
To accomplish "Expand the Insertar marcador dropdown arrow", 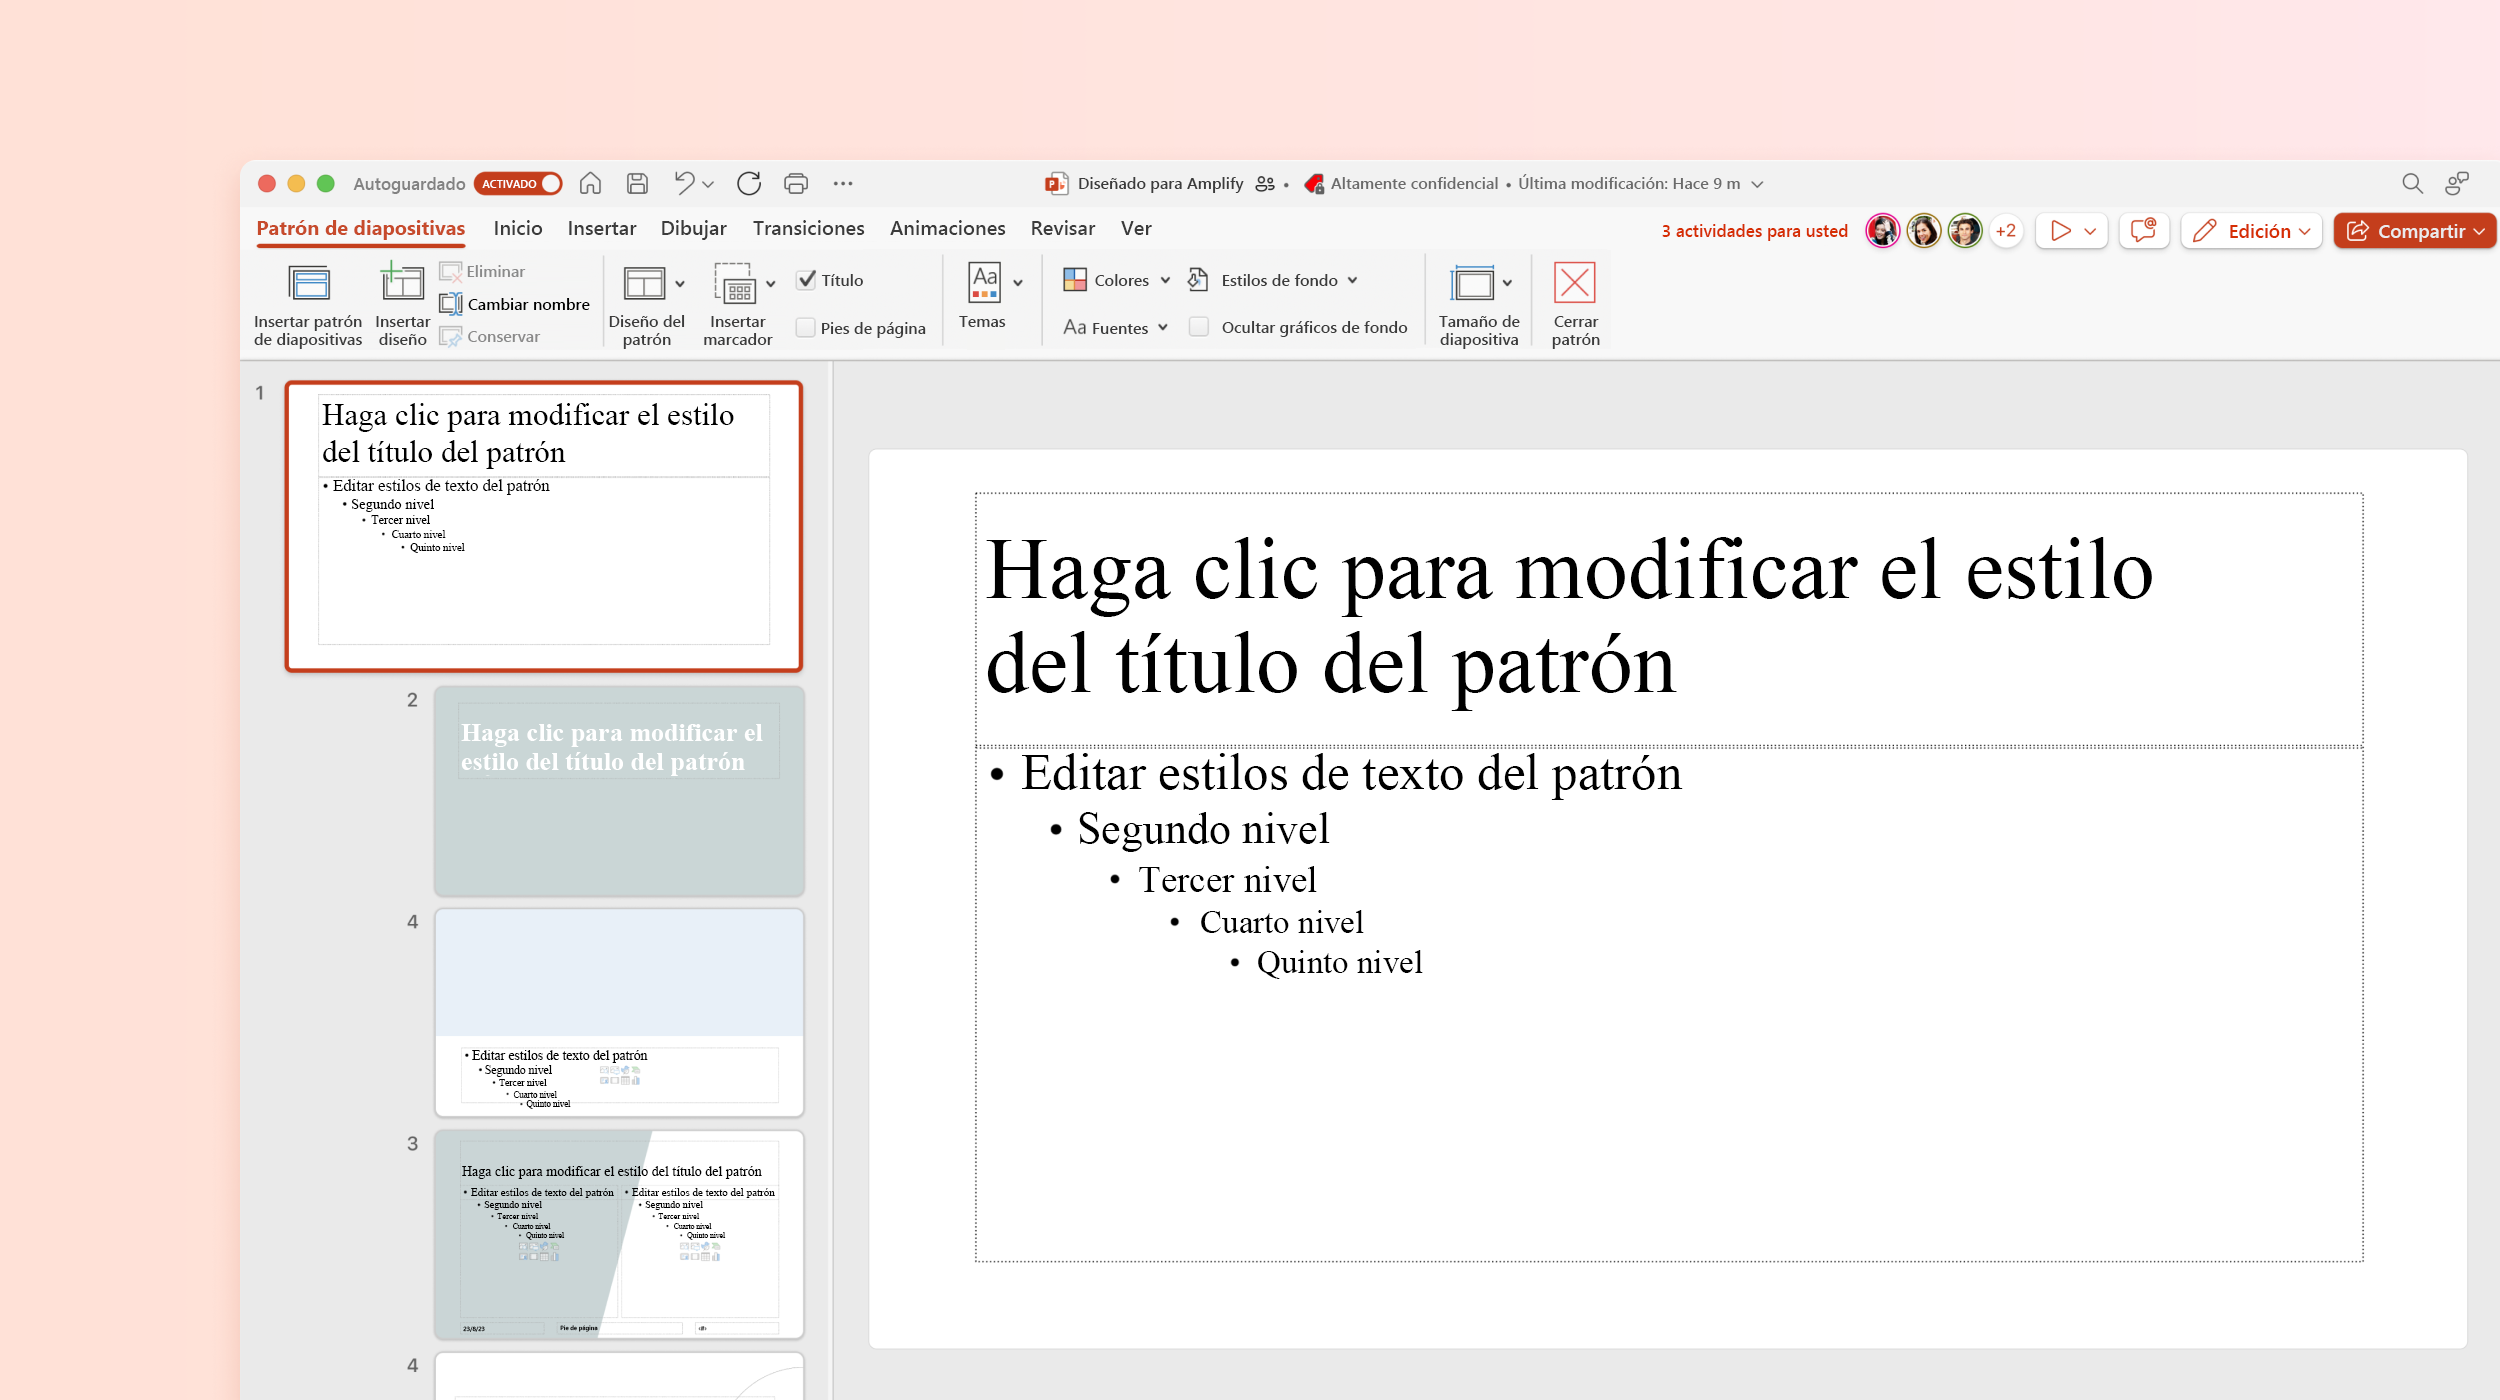I will (x=771, y=284).
